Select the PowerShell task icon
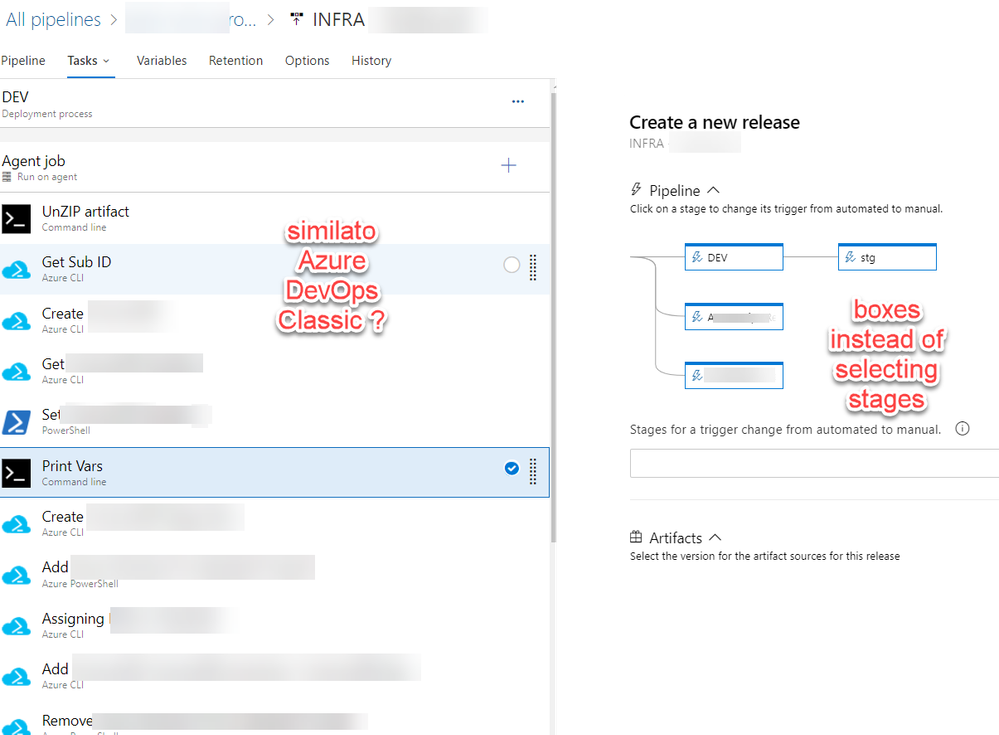 pyautogui.click(x=16, y=422)
